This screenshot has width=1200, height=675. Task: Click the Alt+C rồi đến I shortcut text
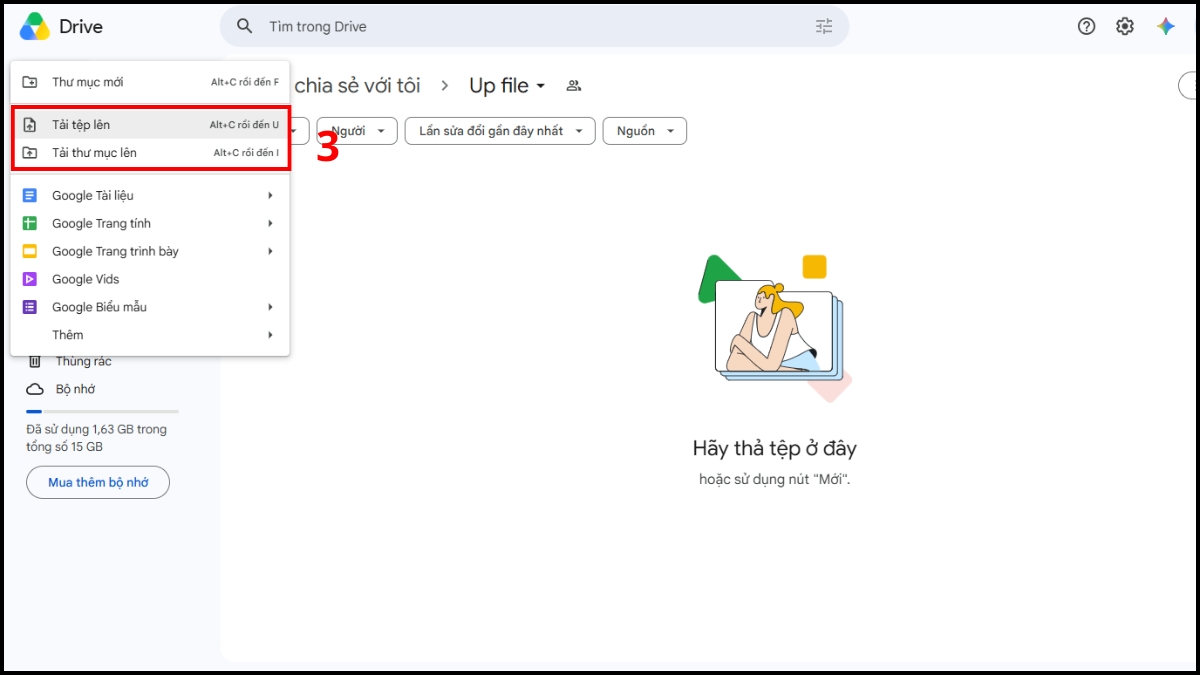point(246,153)
